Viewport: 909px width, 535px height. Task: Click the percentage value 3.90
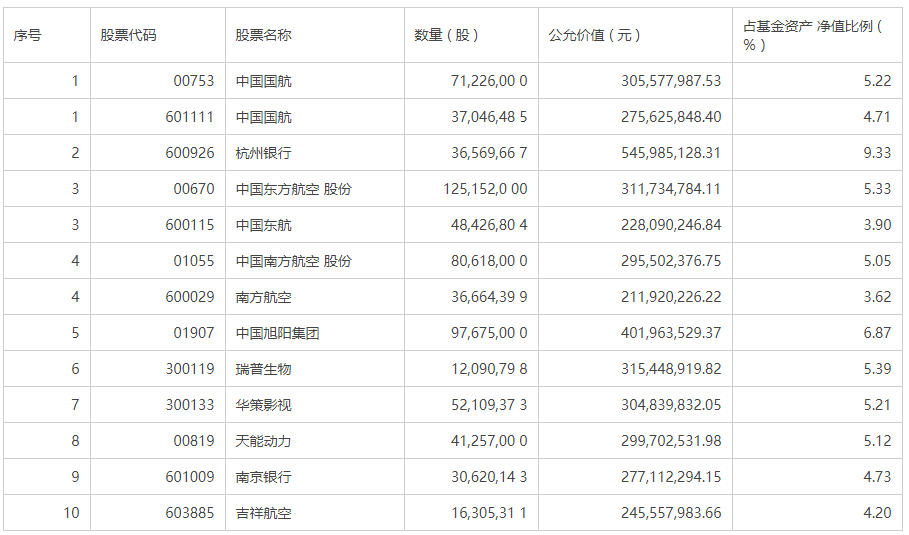point(877,225)
